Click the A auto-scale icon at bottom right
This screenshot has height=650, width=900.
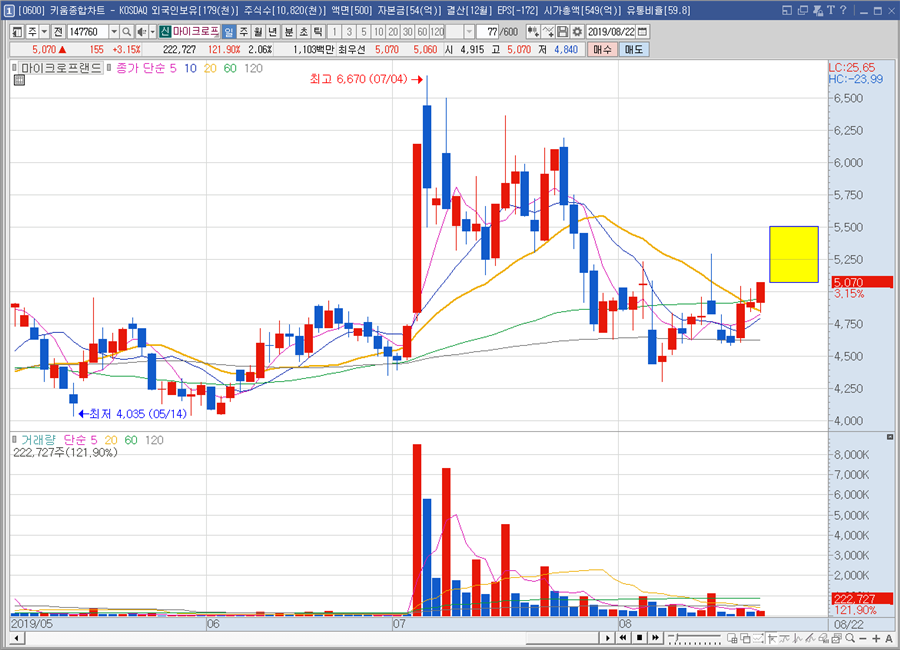(889, 639)
